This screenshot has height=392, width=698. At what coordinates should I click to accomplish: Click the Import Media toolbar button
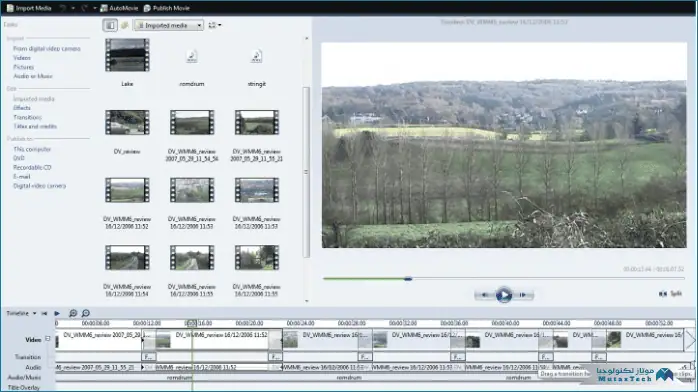coord(29,8)
